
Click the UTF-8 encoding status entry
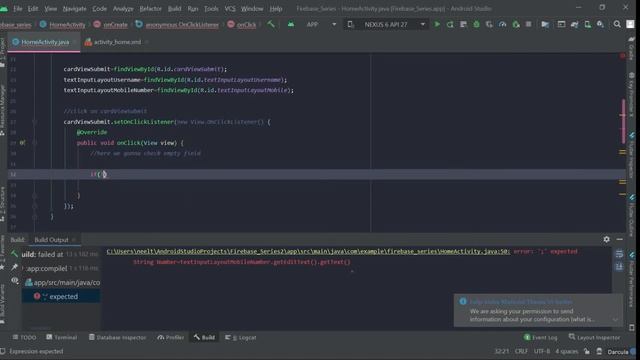click(542, 351)
